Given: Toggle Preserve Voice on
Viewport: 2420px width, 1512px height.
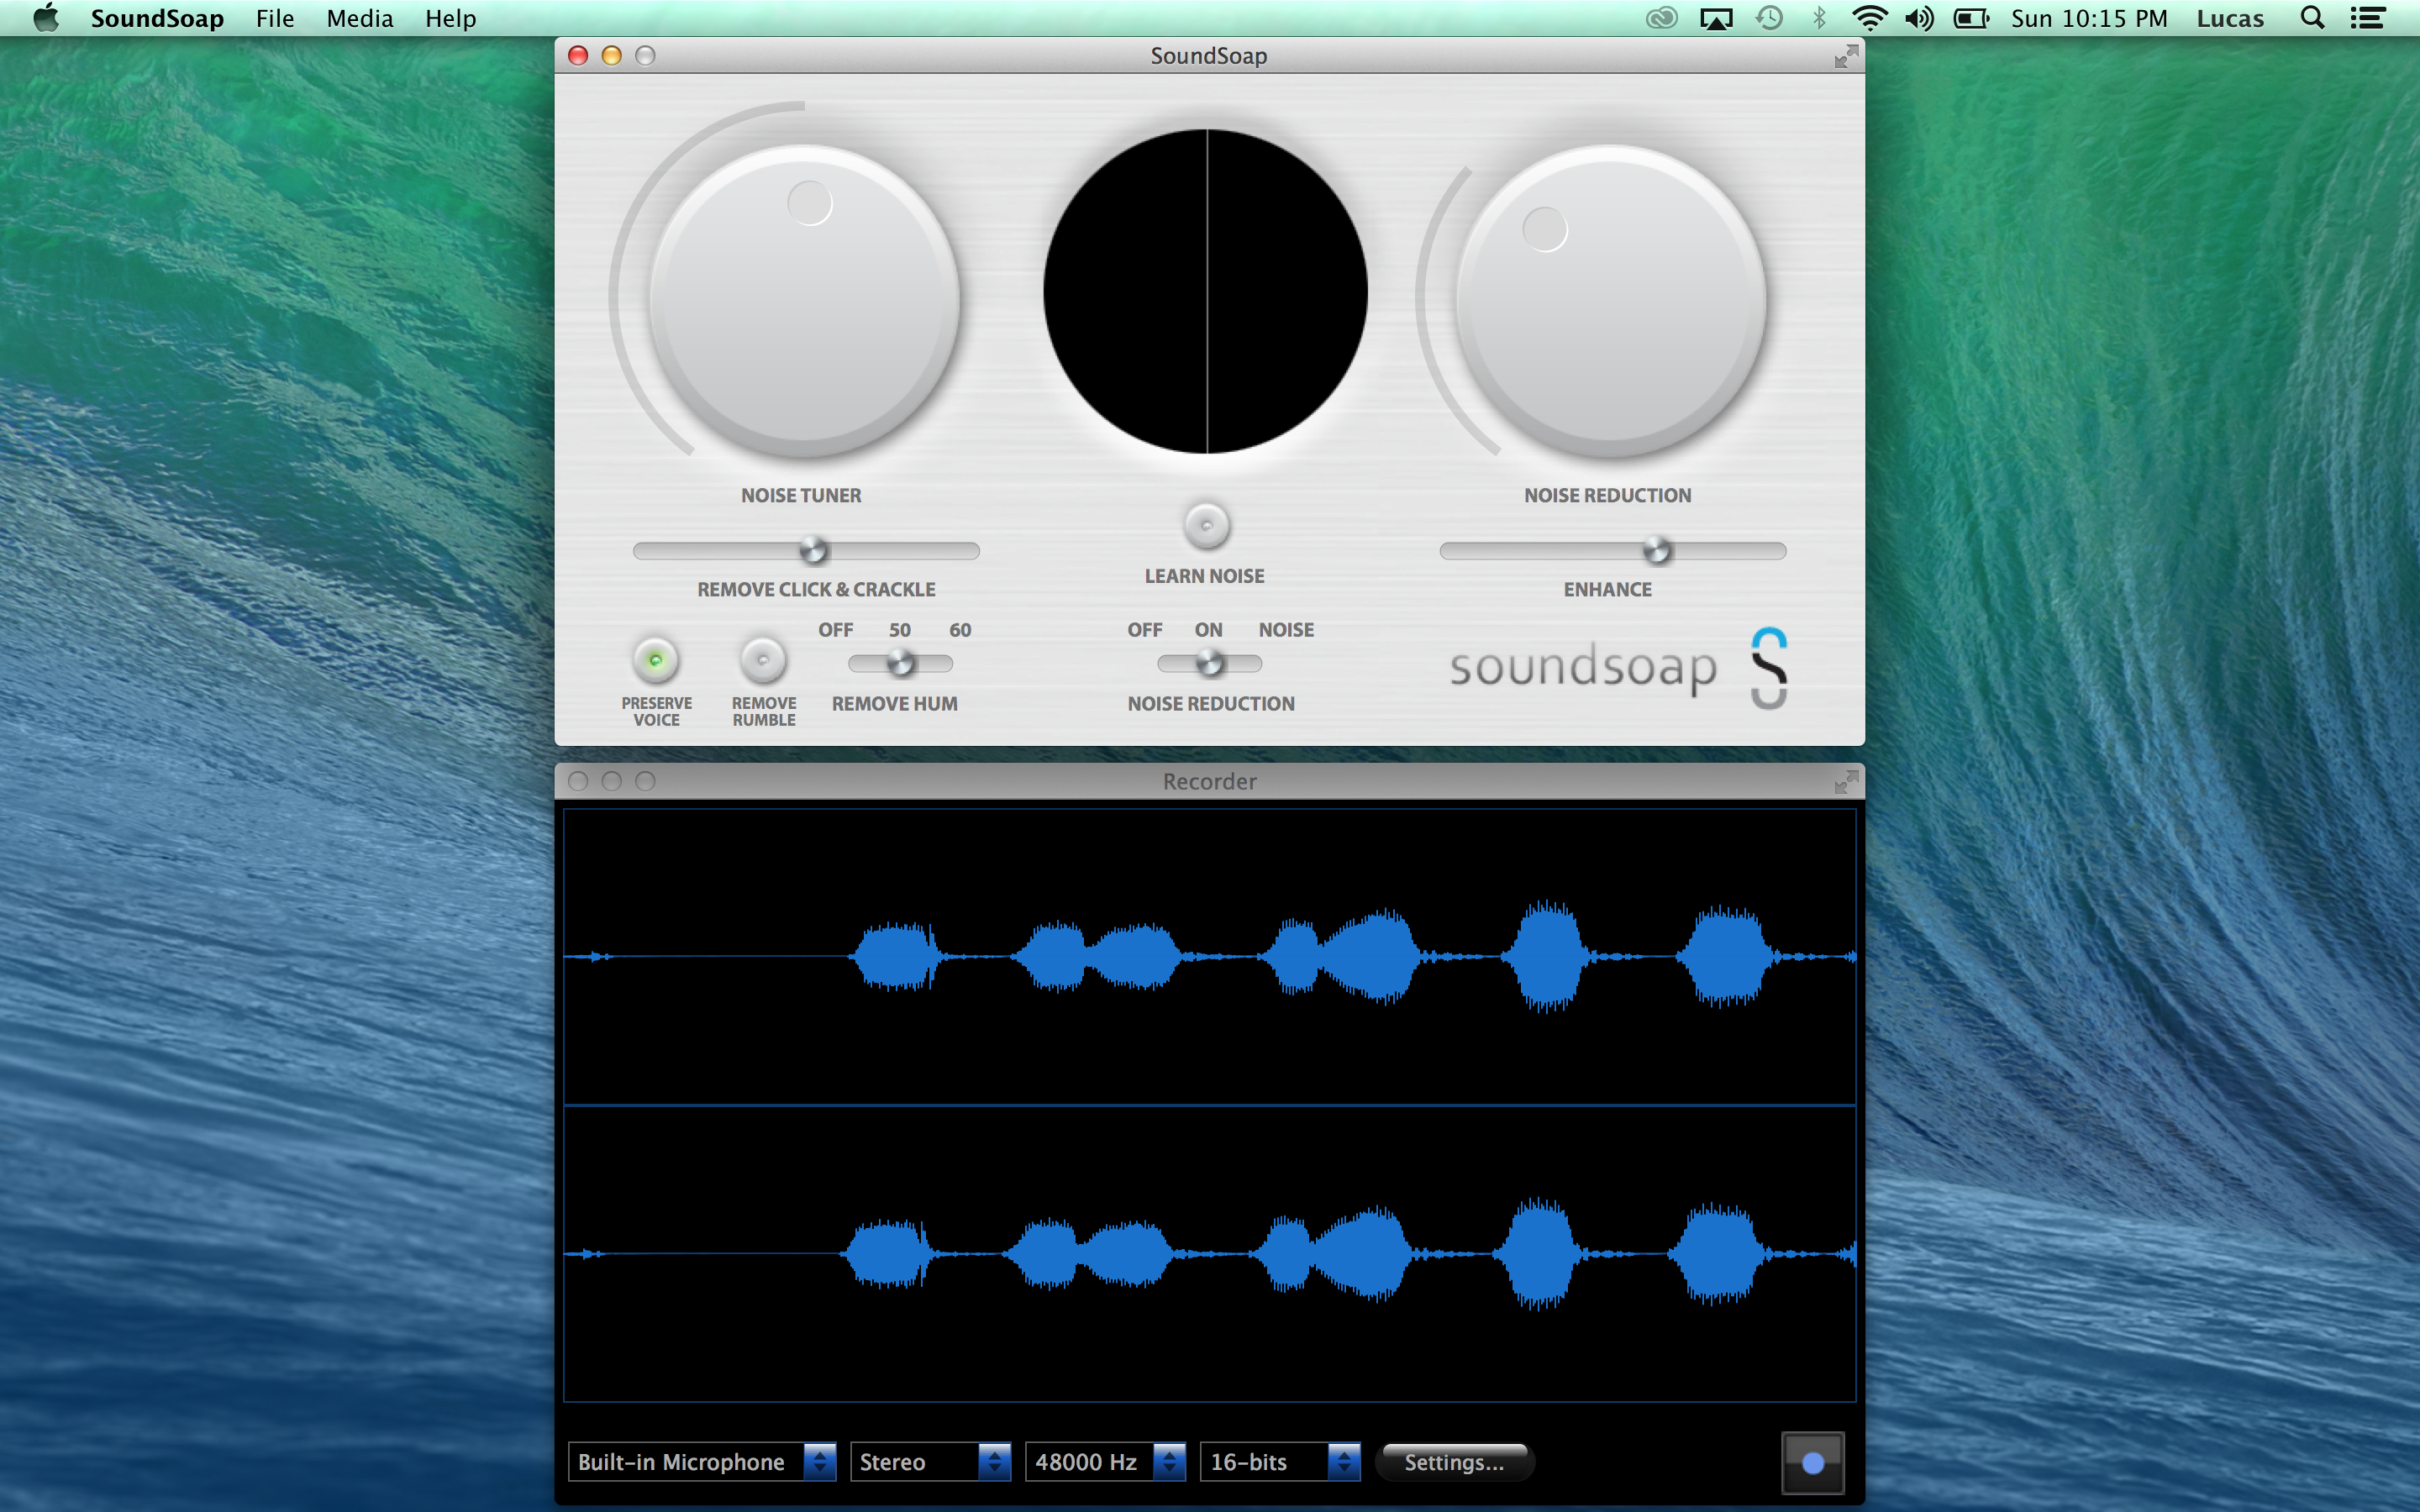Looking at the screenshot, I should tap(656, 660).
